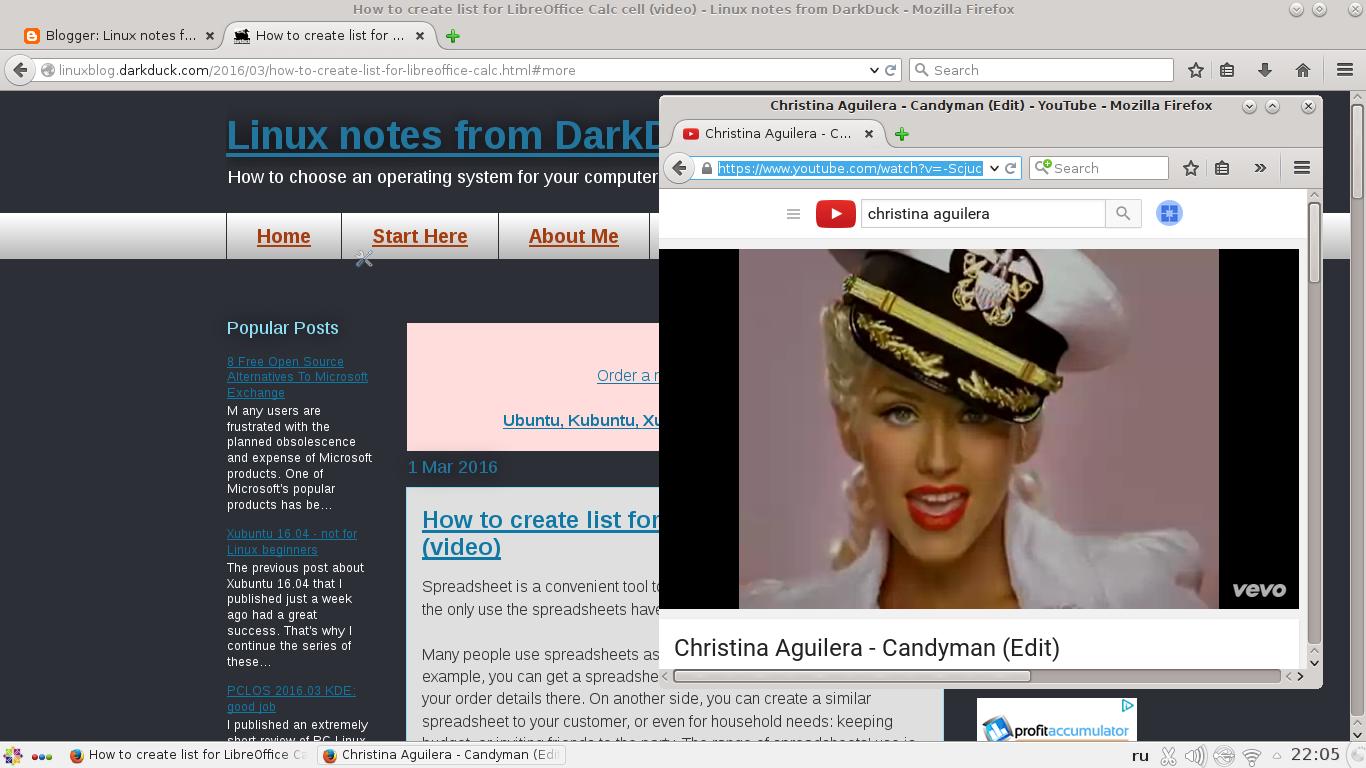The height and width of the screenshot is (768, 1366).
Task: Select 'How to create list for...' tab
Action: click(330, 35)
